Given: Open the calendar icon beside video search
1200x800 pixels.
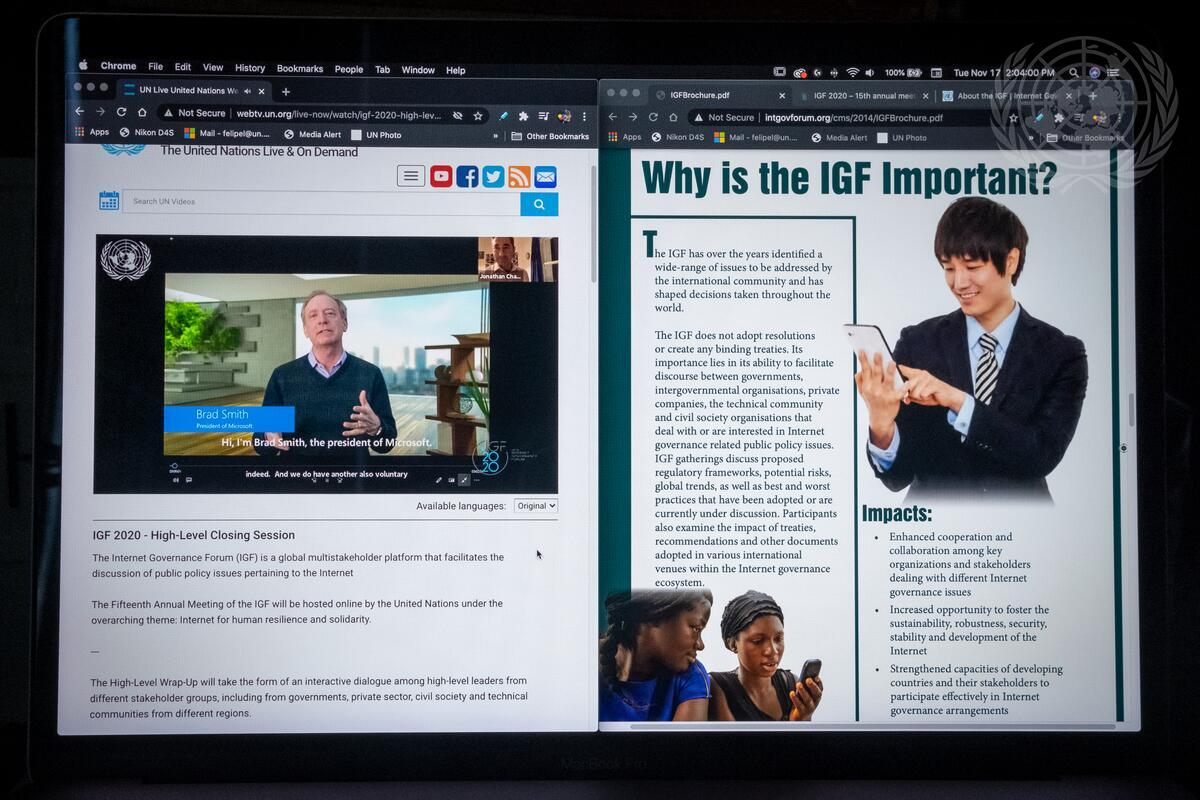Looking at the screenshot, I should tap(109, 201).
